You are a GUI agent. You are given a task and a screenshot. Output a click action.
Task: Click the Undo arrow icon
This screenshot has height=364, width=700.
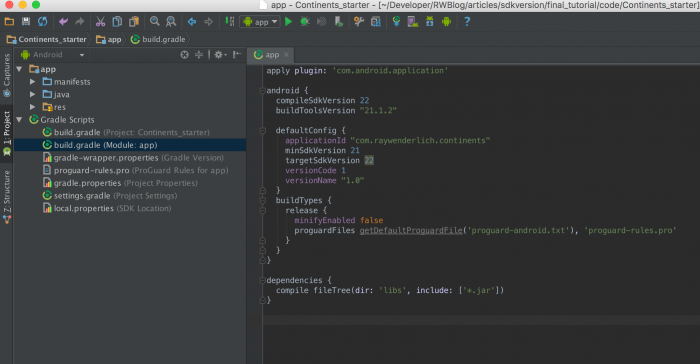pos(63,21)
